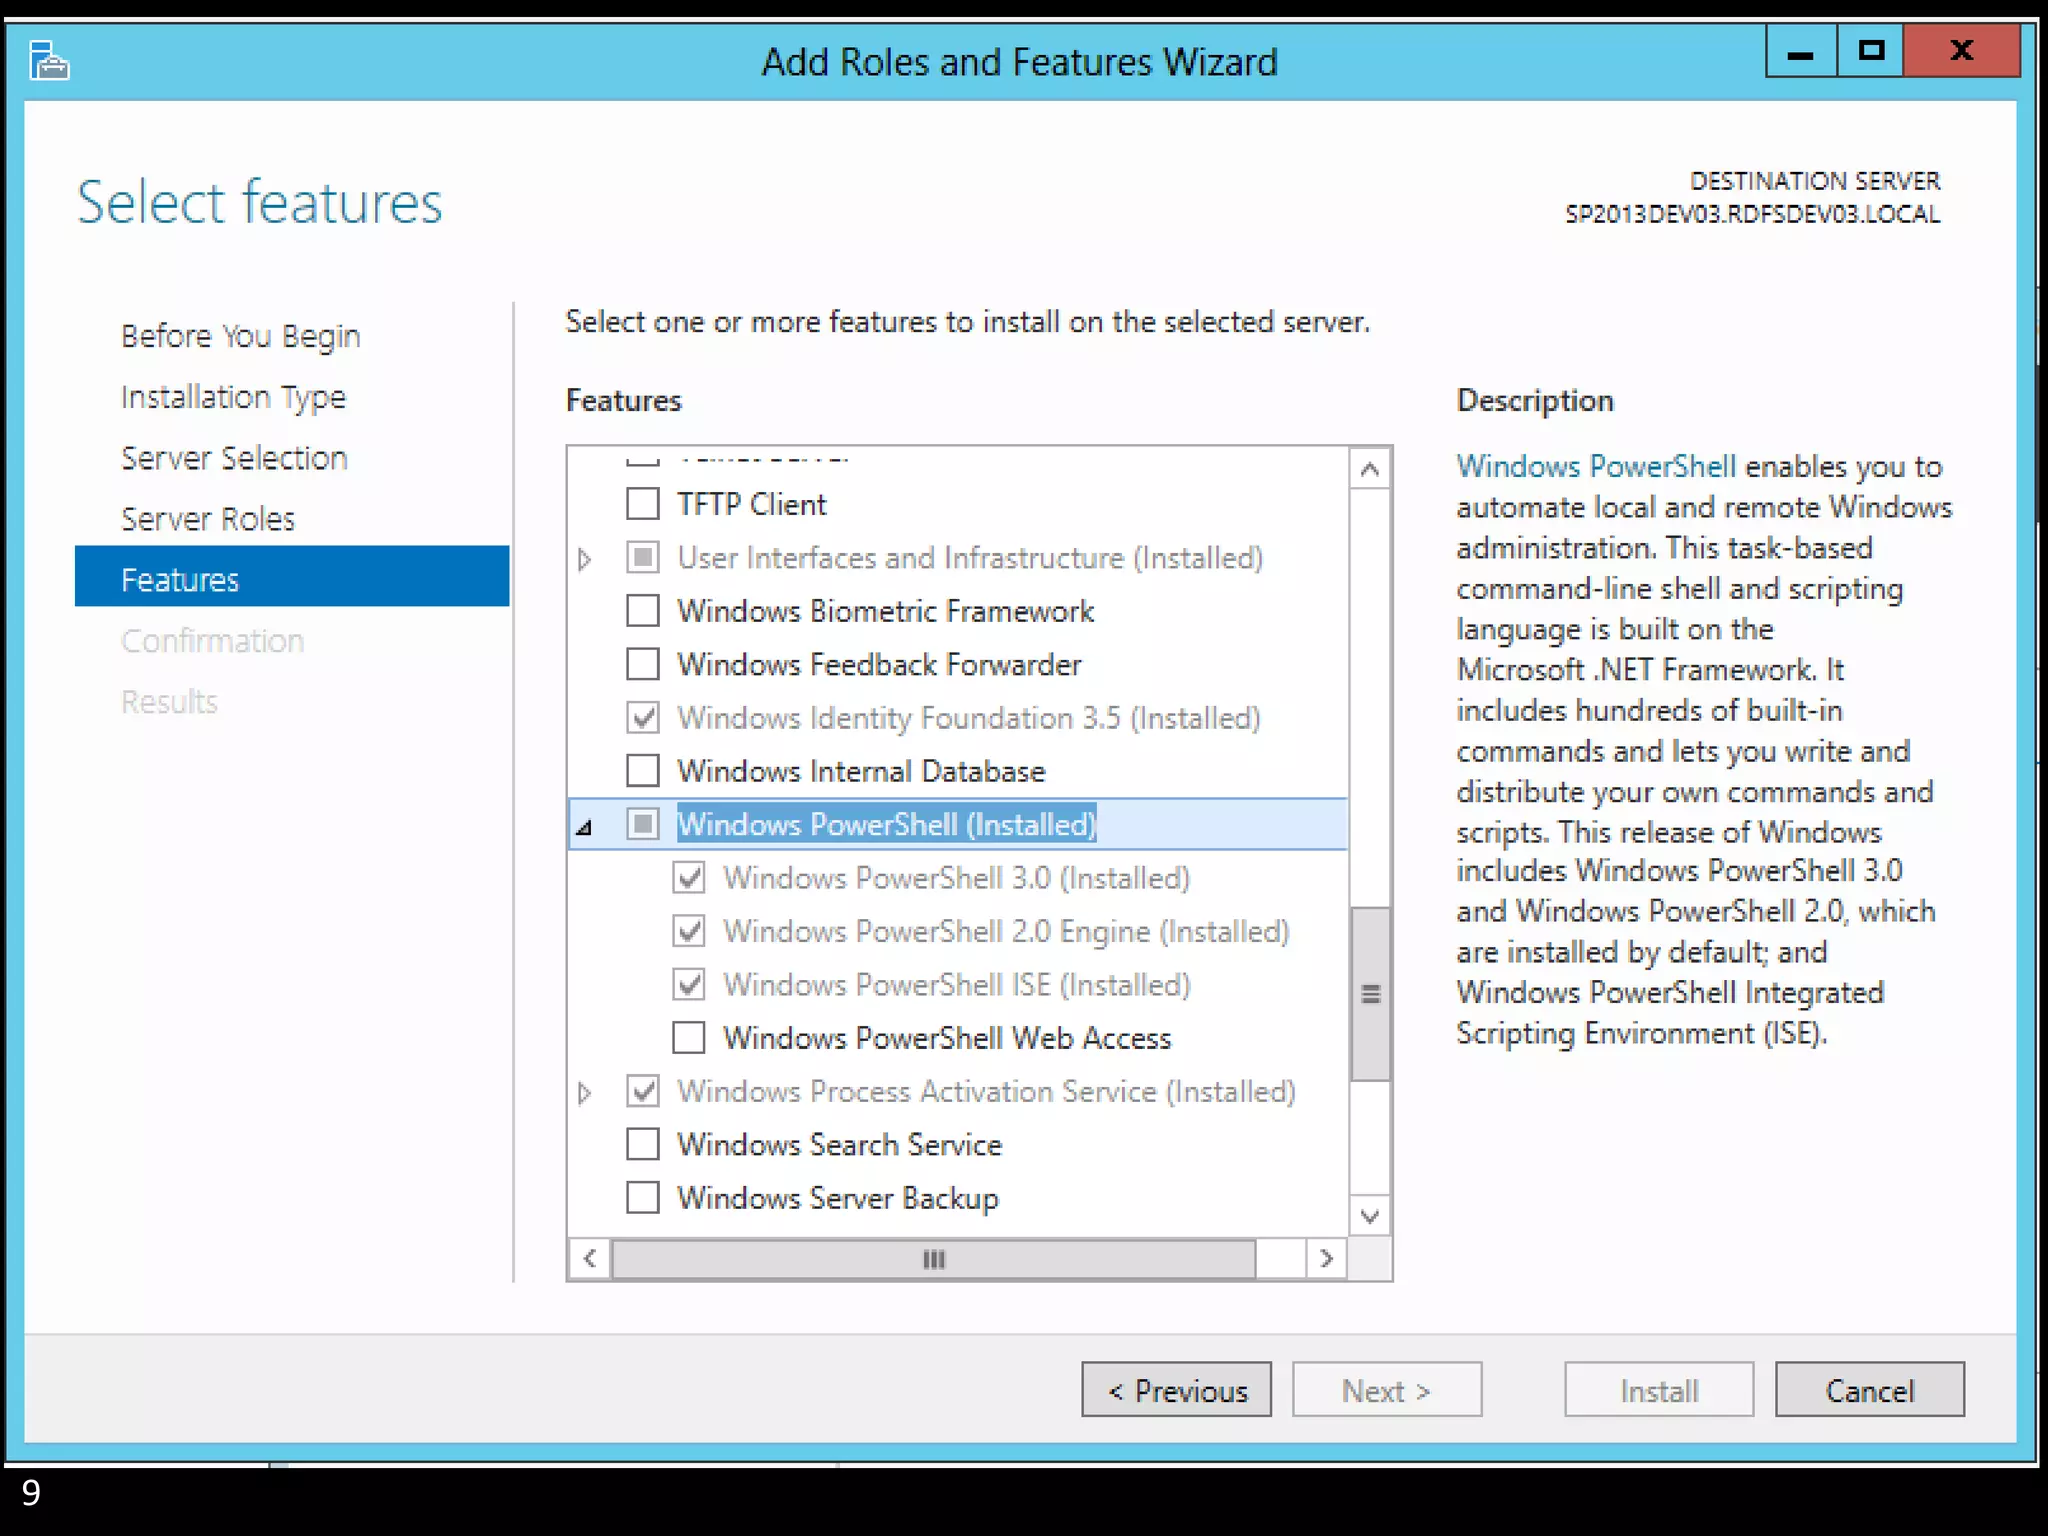Cancel the wizard
The image size is (2048, 1536).
coord(1869,1390)
